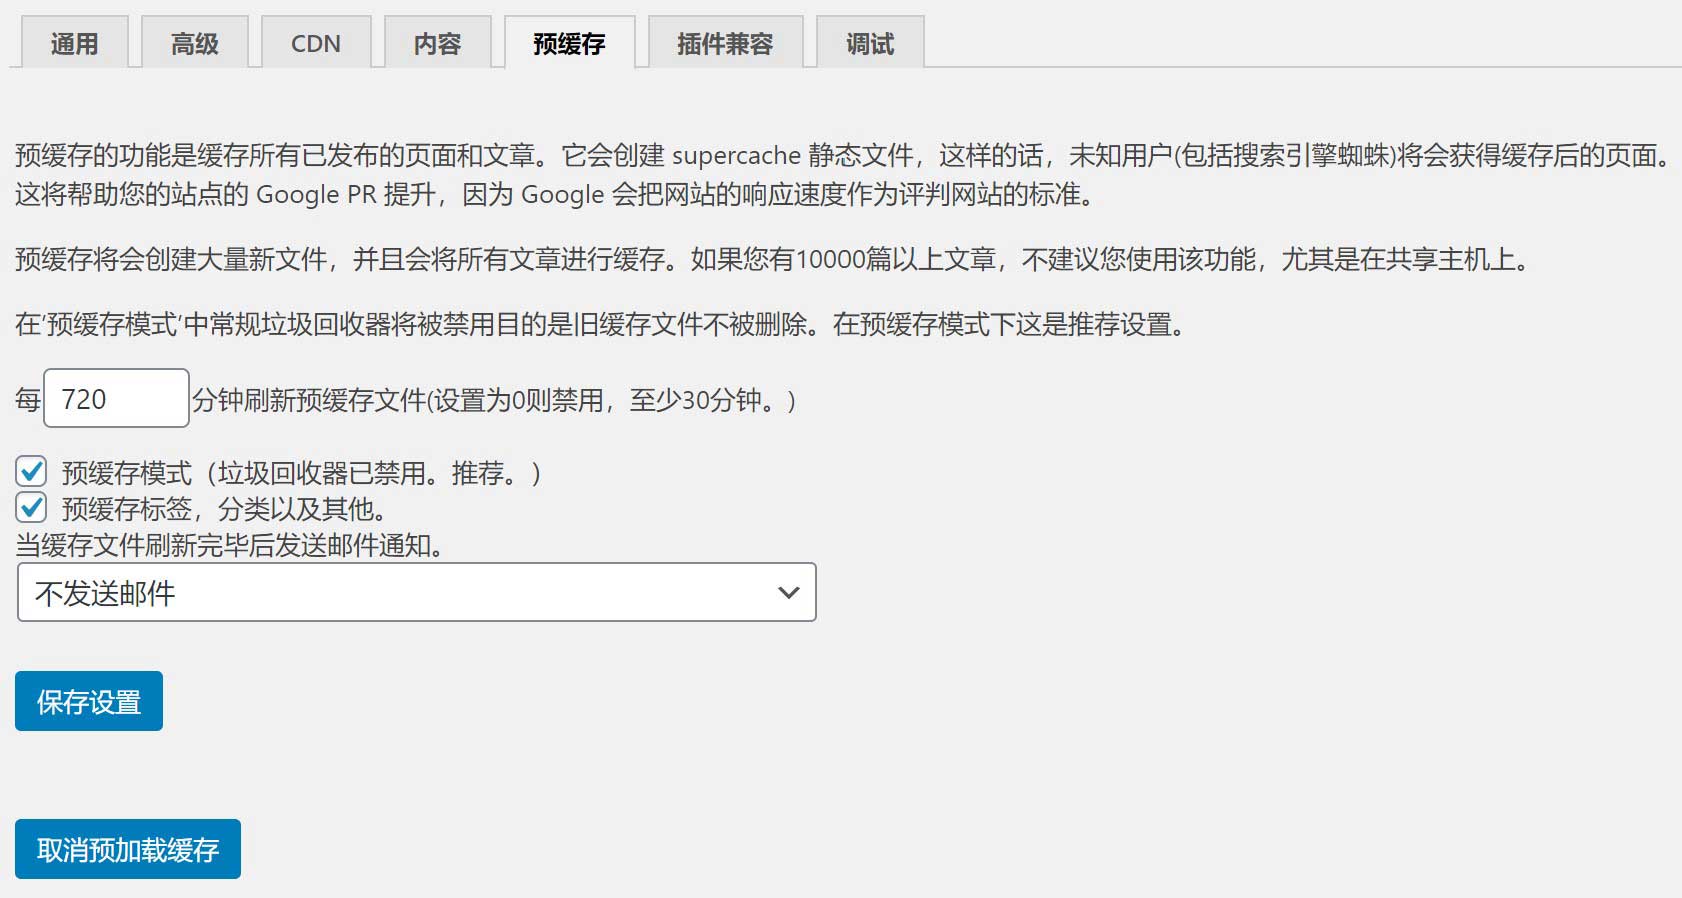This screenshot has height=898, width=1682.
Task: Click the paragraph mentioning 10000篇以上文章
Action: pos(770,260)
